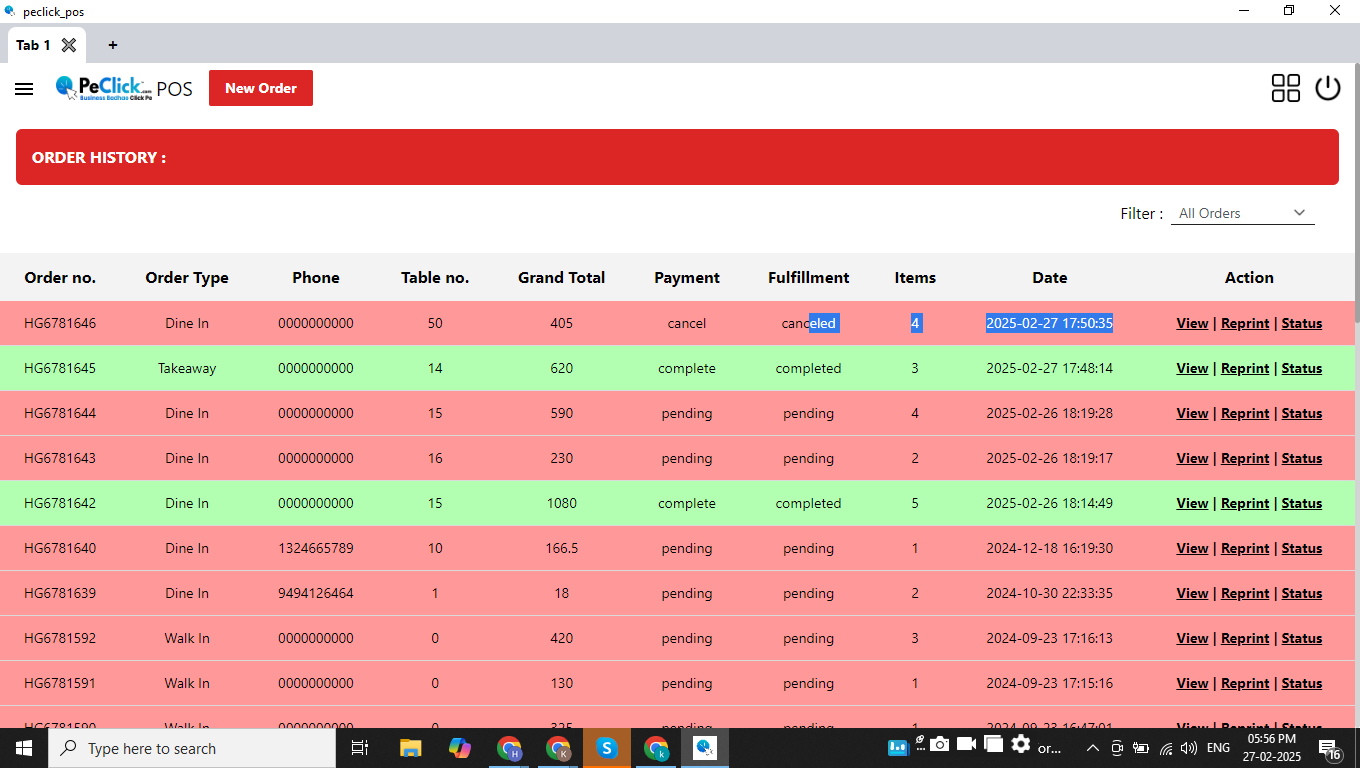Open the grid dashboard icon
1360x768 pixels.
(1285, 88)
